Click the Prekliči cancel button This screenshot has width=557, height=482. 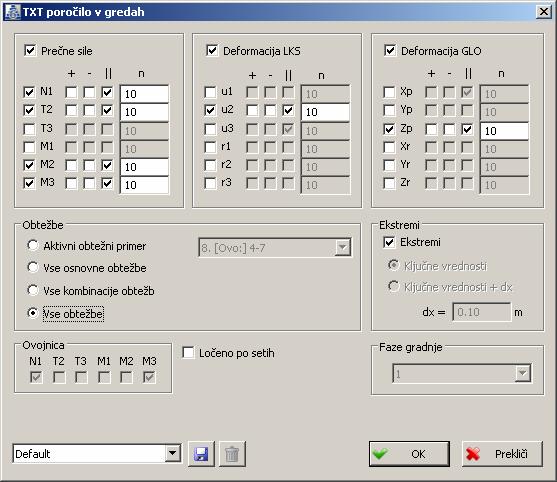click(x=502, y=454)
